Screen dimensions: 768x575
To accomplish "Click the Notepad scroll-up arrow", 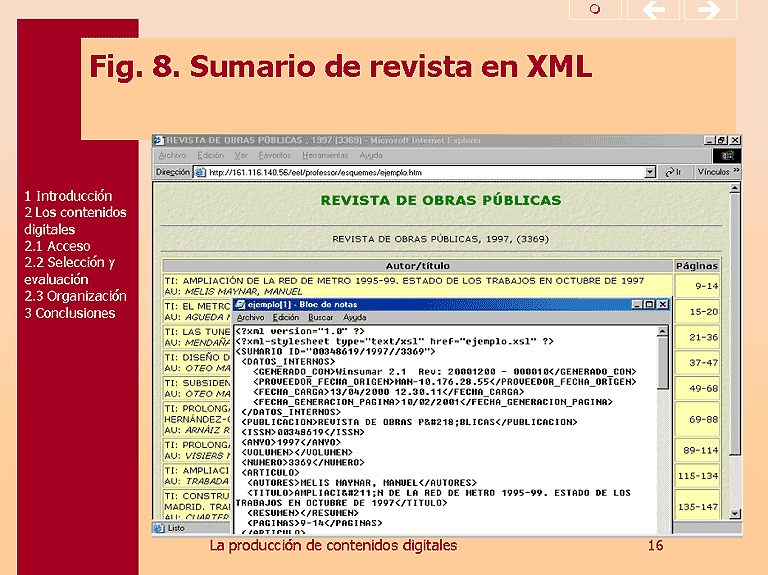I will [664, 331].
